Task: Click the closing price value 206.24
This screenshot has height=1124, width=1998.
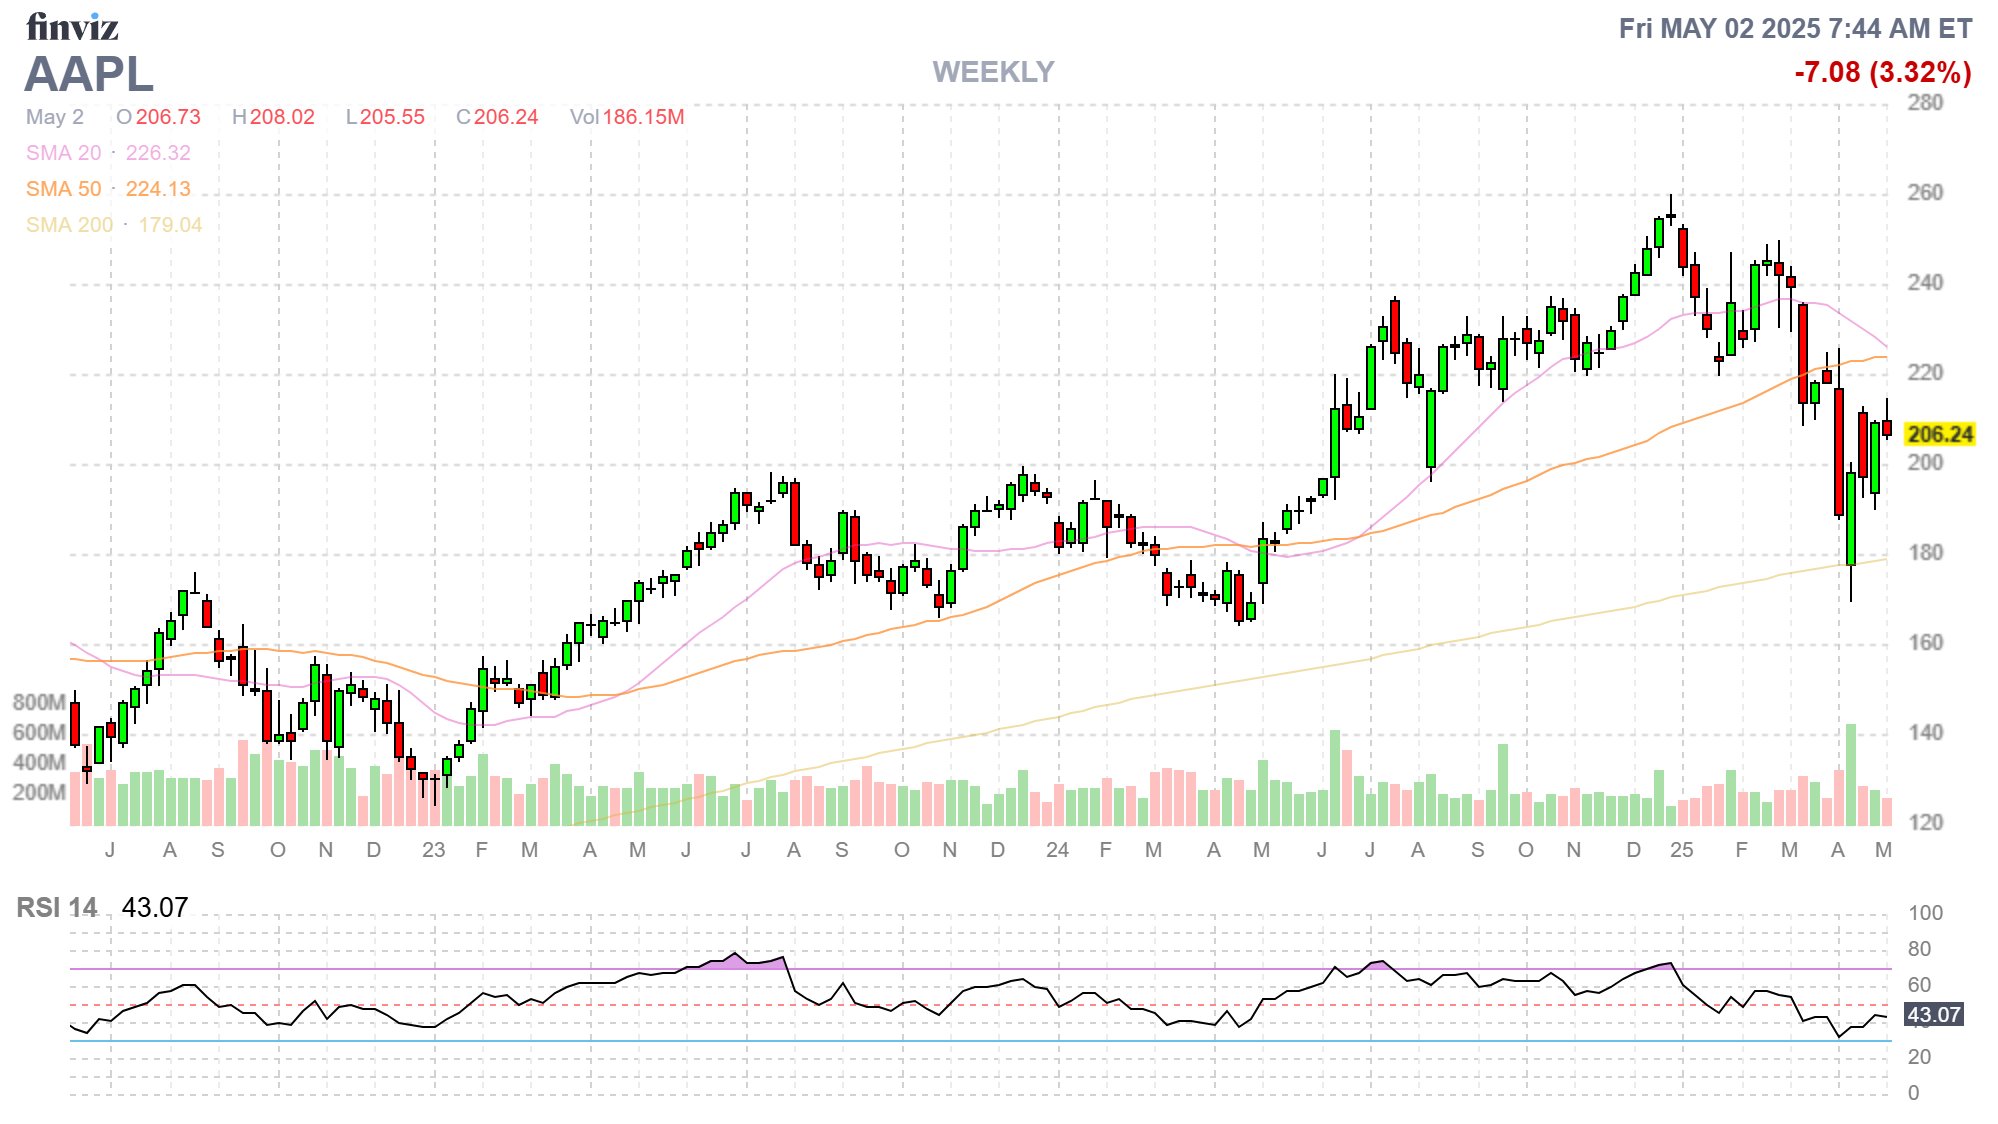Action: coord(506,117)
